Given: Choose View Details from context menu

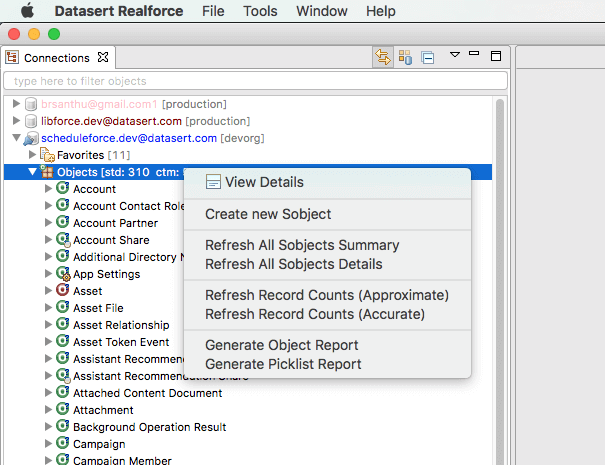Looking at the screenshot, I should tap(327, 182).
